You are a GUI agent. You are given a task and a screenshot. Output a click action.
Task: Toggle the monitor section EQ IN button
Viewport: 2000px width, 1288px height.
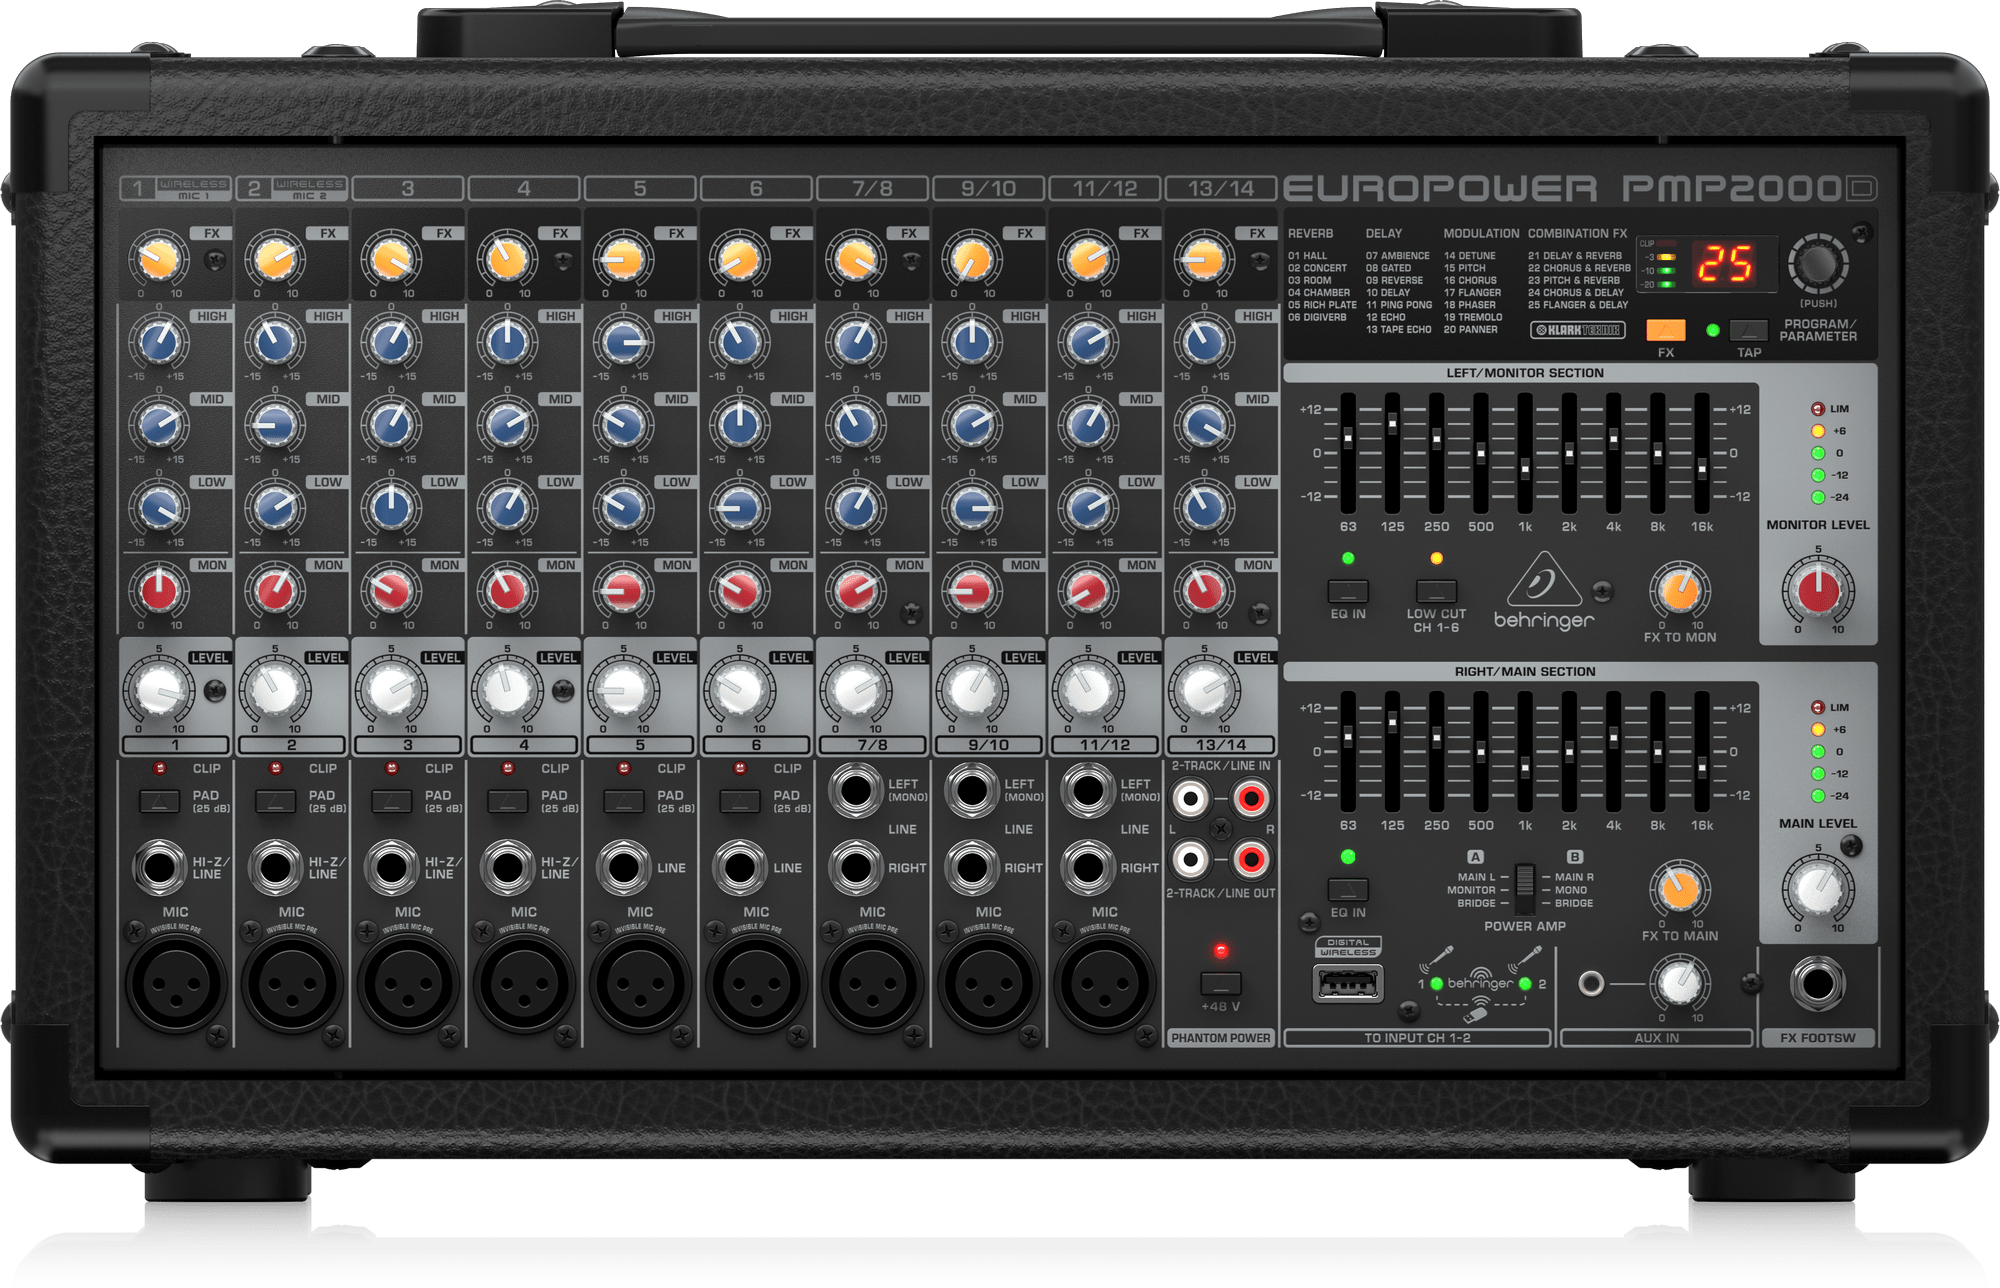click(1348, 591)
